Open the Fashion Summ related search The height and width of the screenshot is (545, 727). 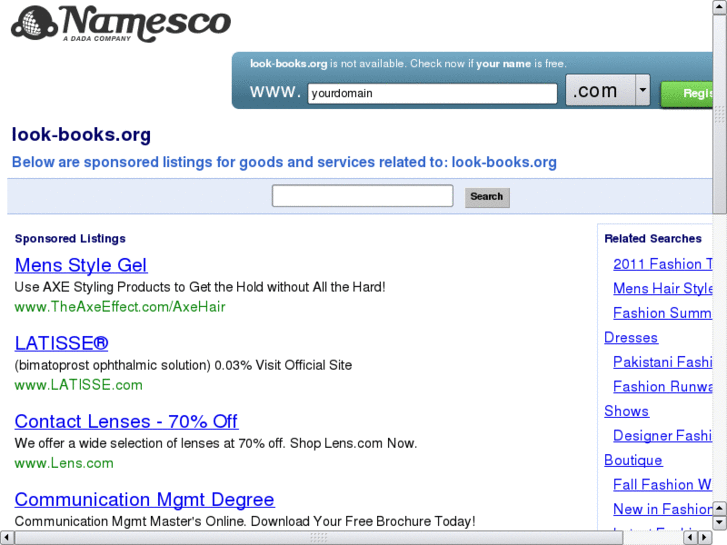(x=663, y=313)
